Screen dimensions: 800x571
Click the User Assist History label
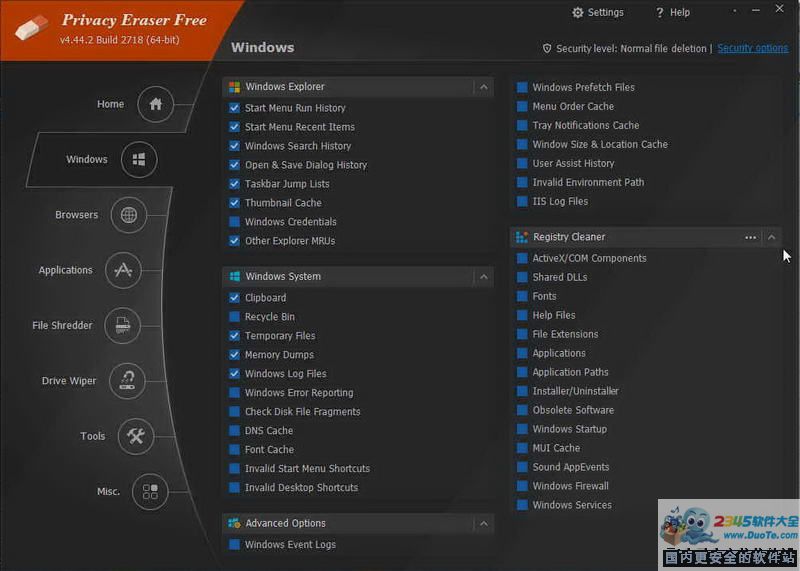573,163
